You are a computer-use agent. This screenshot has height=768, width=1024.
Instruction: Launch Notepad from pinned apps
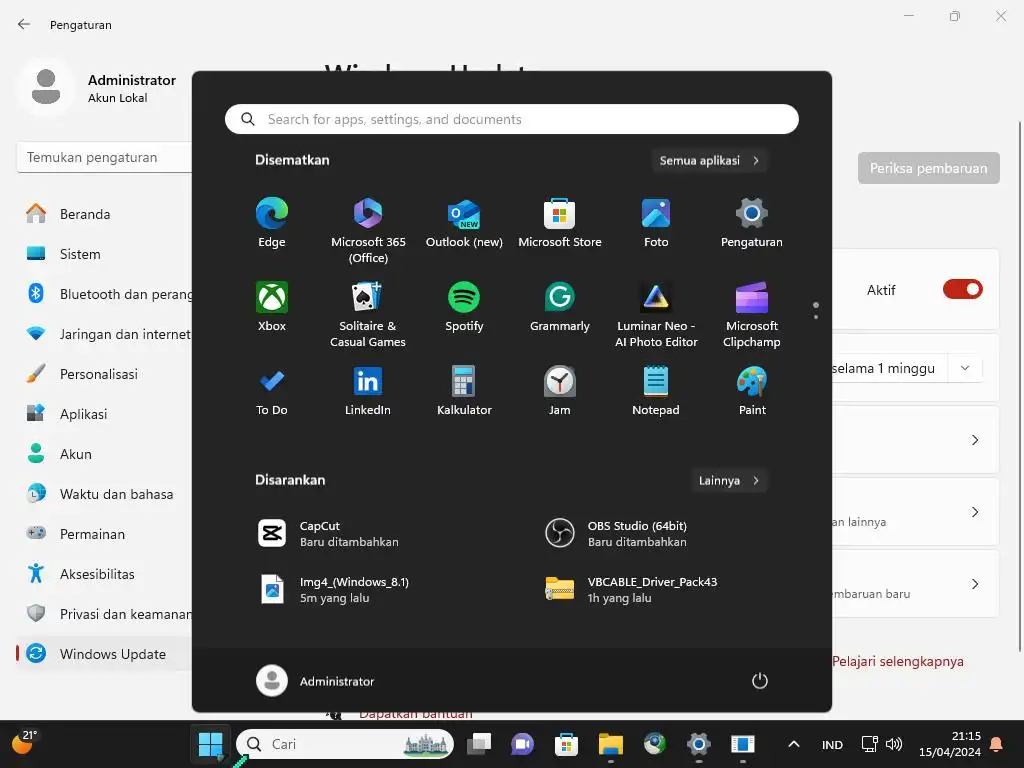[656, 391]
